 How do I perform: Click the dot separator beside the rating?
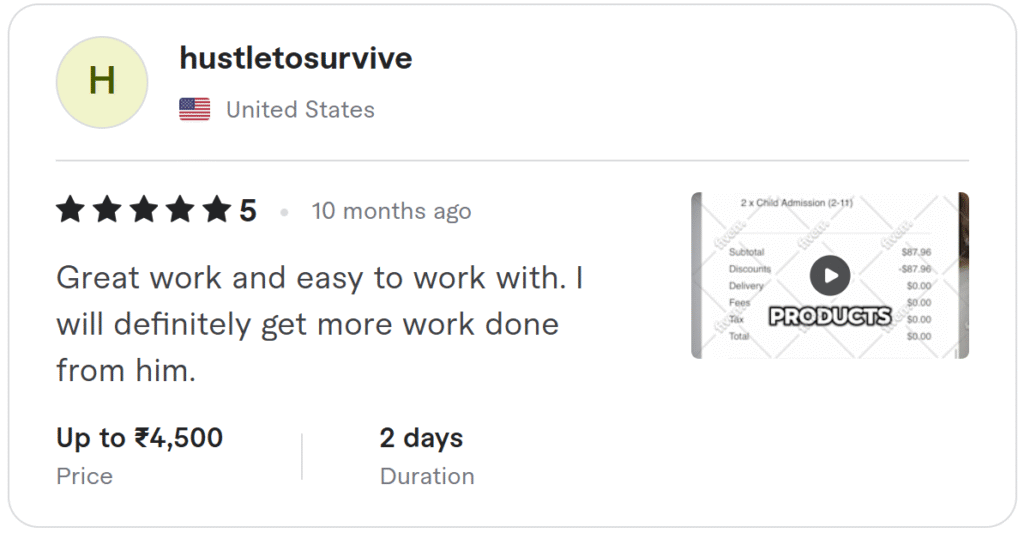point(284,212)
